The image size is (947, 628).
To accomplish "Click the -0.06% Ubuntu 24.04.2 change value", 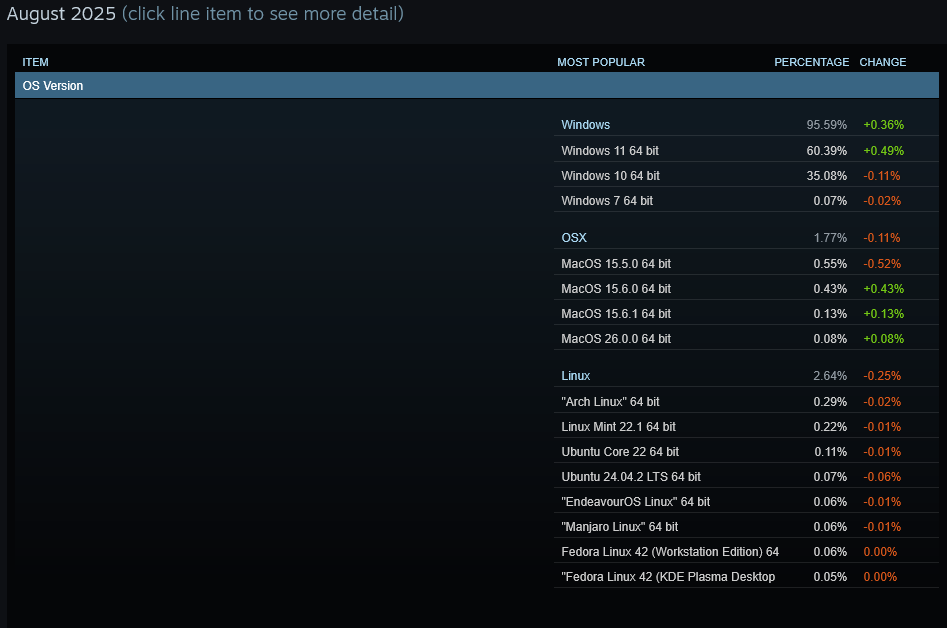I will [x=882, y=476].
